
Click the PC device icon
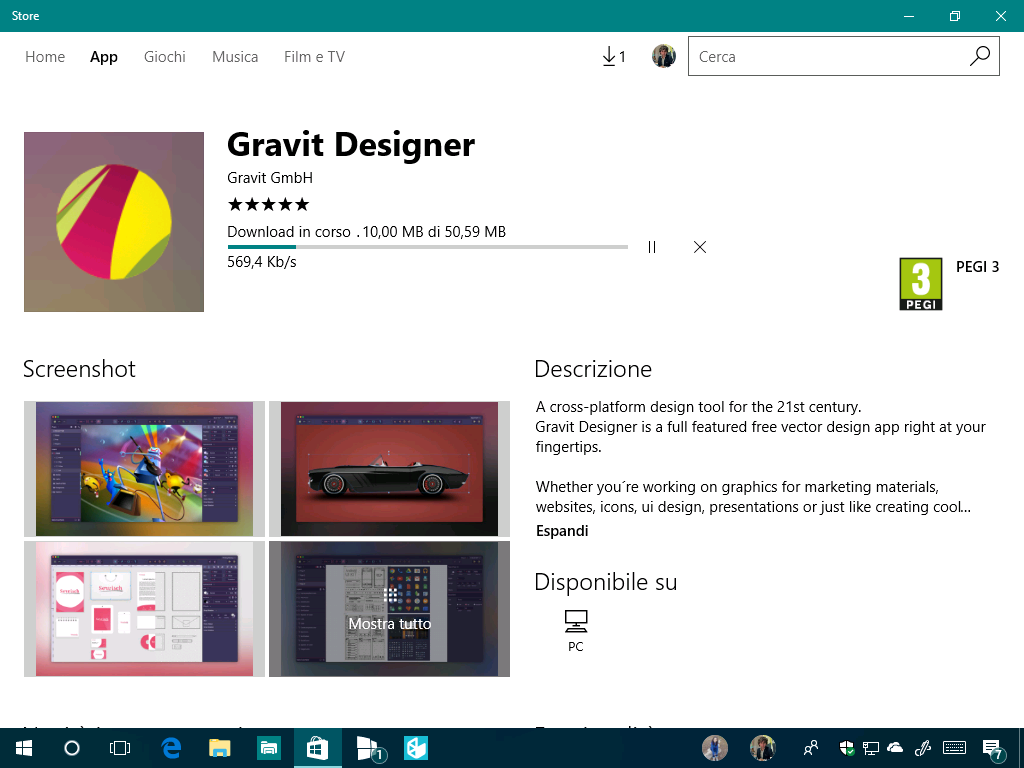[576, 622]
